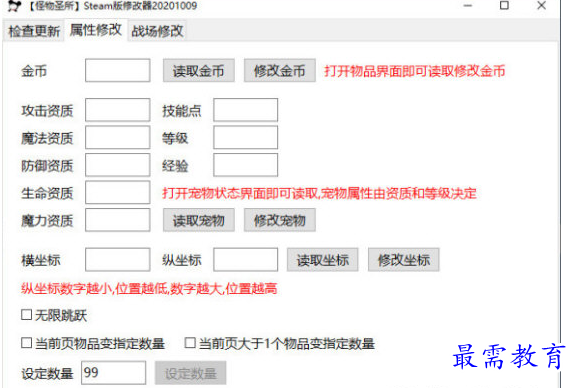
Task: Click the 设定数量 field containing 99
Action: (113, 373)
